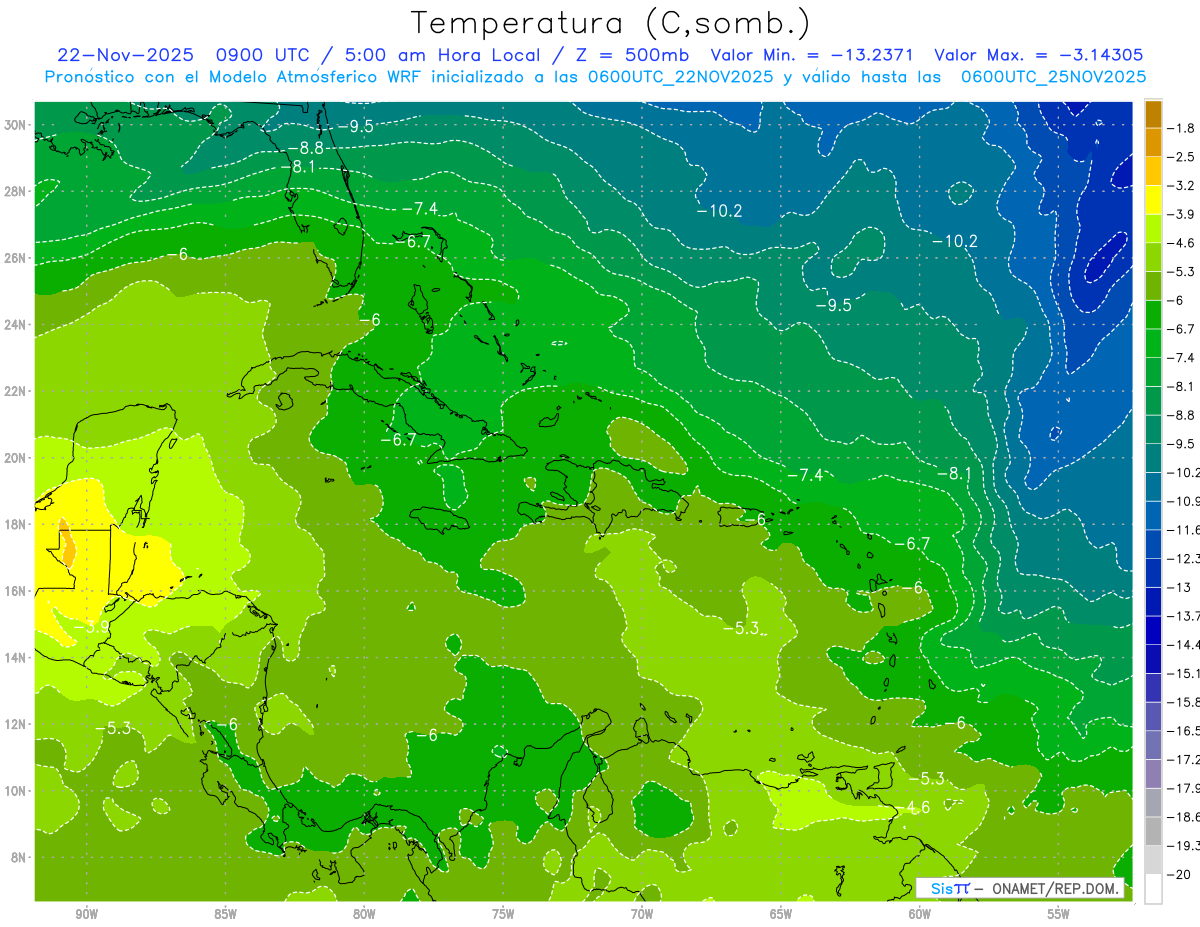1200x927 pixels.
Task: Pick the amber swatch between -2.5 and -3.2
Action: (x=1153, y=171)
